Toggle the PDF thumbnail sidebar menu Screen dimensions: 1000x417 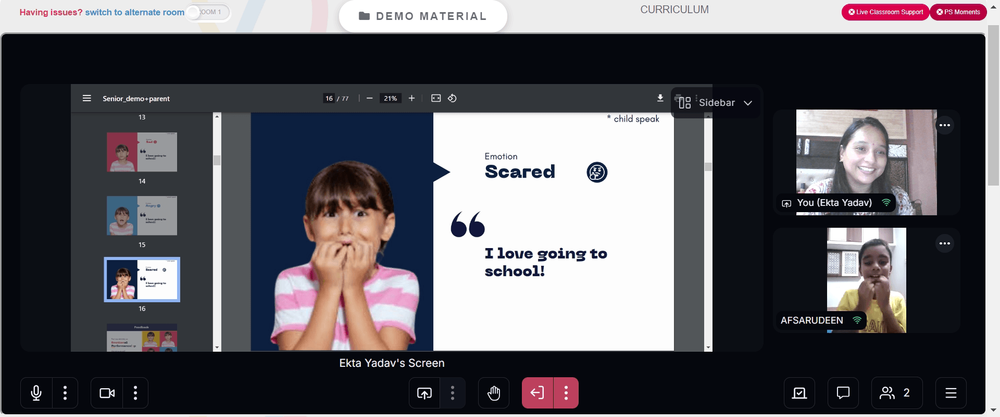(x=87, y=98)
